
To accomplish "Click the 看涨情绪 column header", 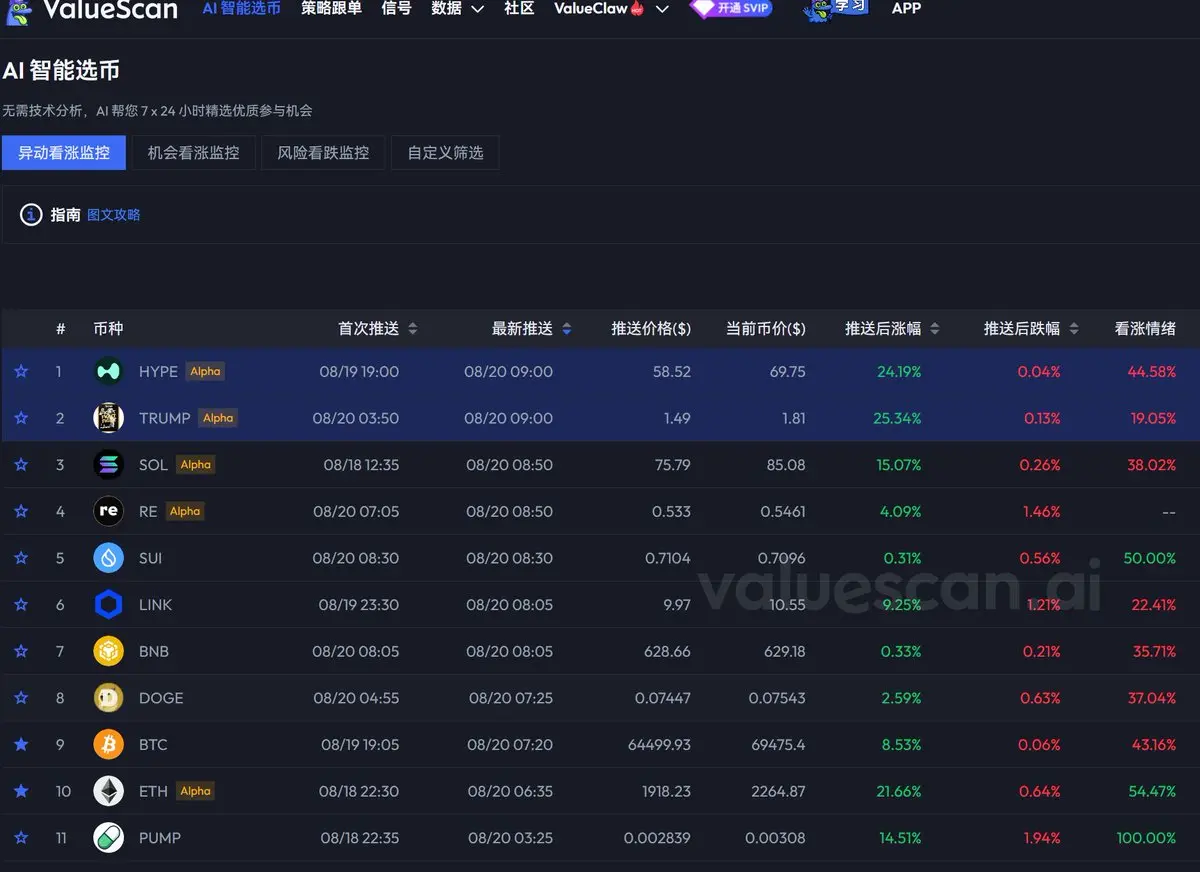I will (x=1145, y=328).
